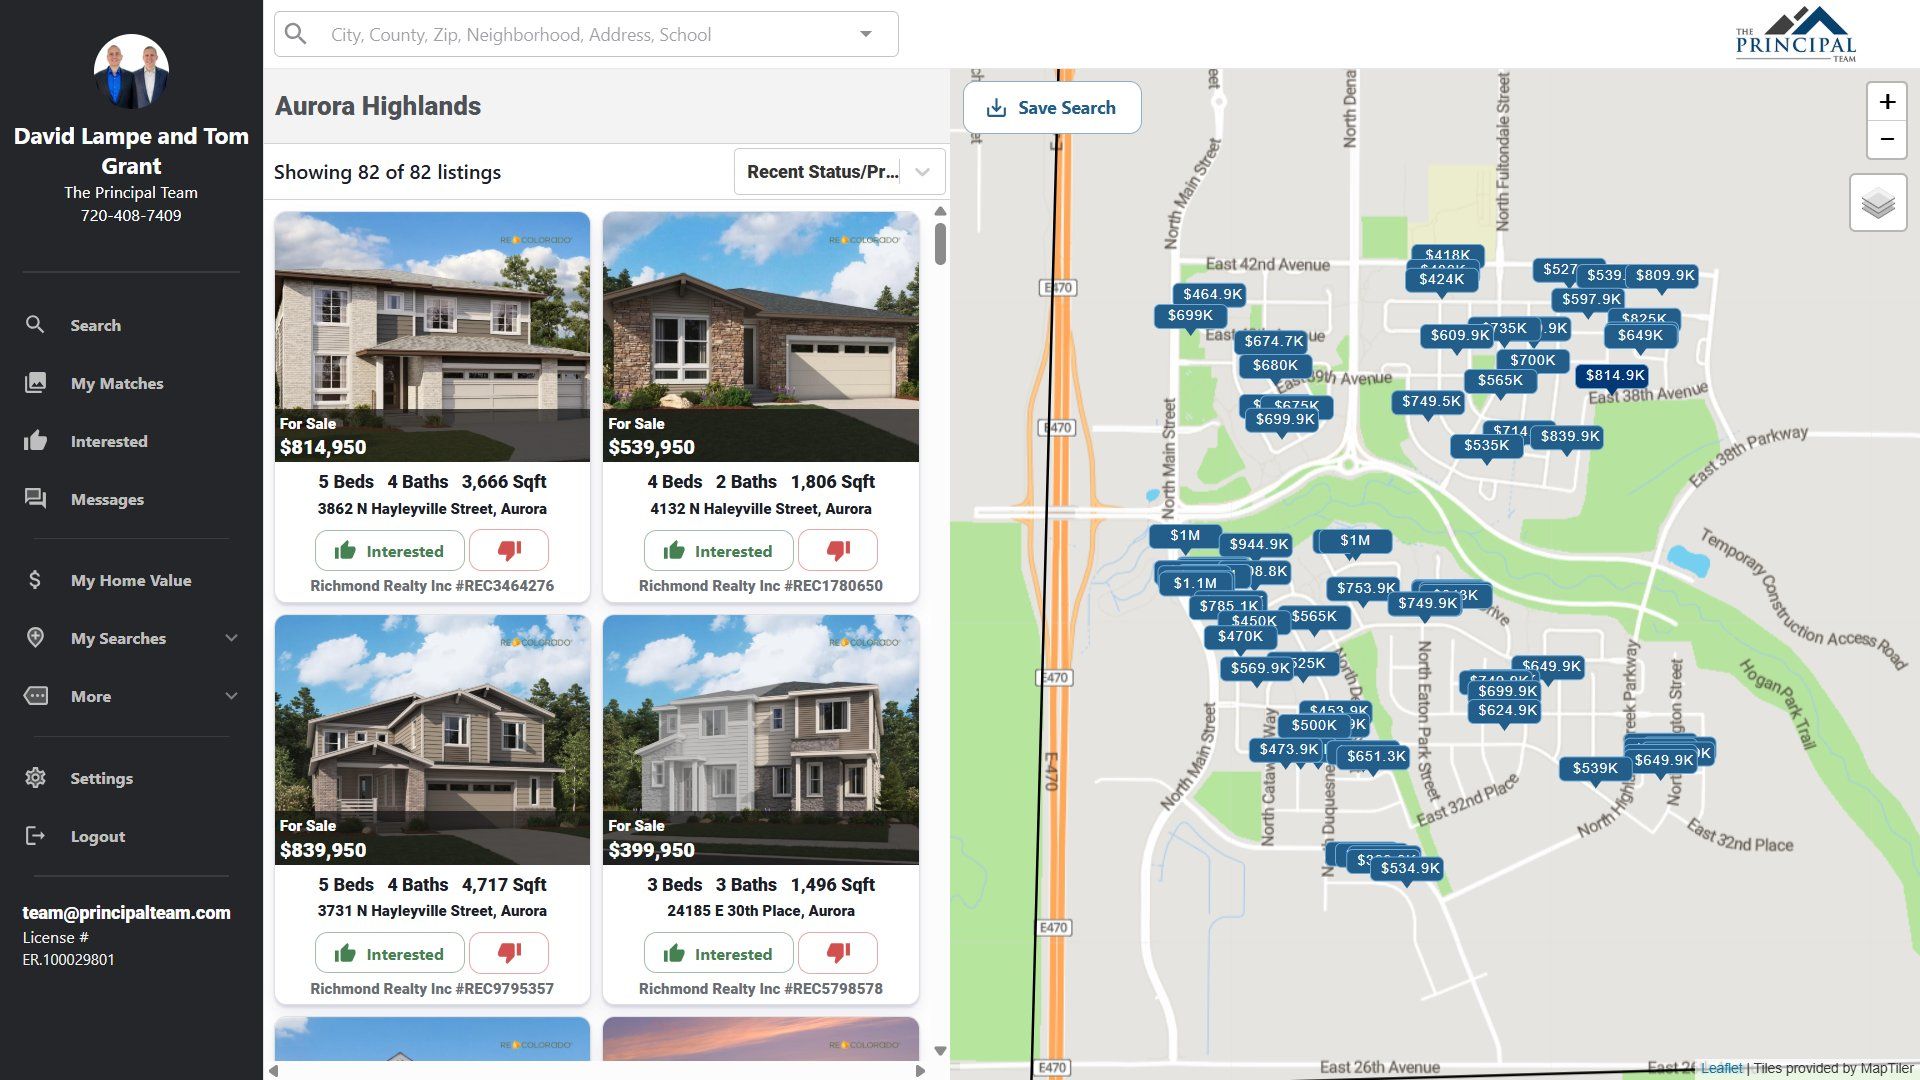The height and width of the screenshot is (1080, 1920).
Task: Select the $569.9K map marker
Action: pyautogui.click(x=1260, y=668)
